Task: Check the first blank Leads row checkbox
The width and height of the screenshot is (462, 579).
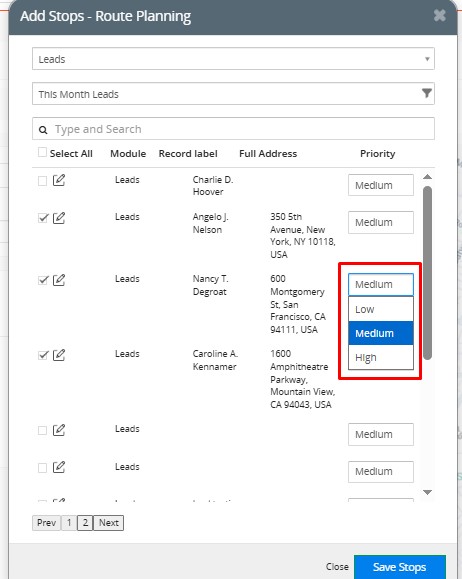Action: (42, 430)
